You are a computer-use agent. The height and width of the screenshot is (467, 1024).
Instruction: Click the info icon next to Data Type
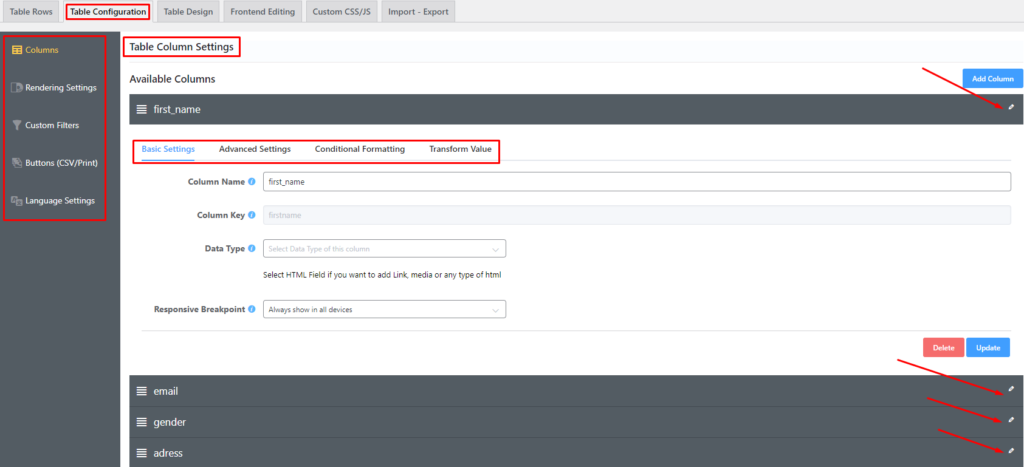[x=251, y=249]
